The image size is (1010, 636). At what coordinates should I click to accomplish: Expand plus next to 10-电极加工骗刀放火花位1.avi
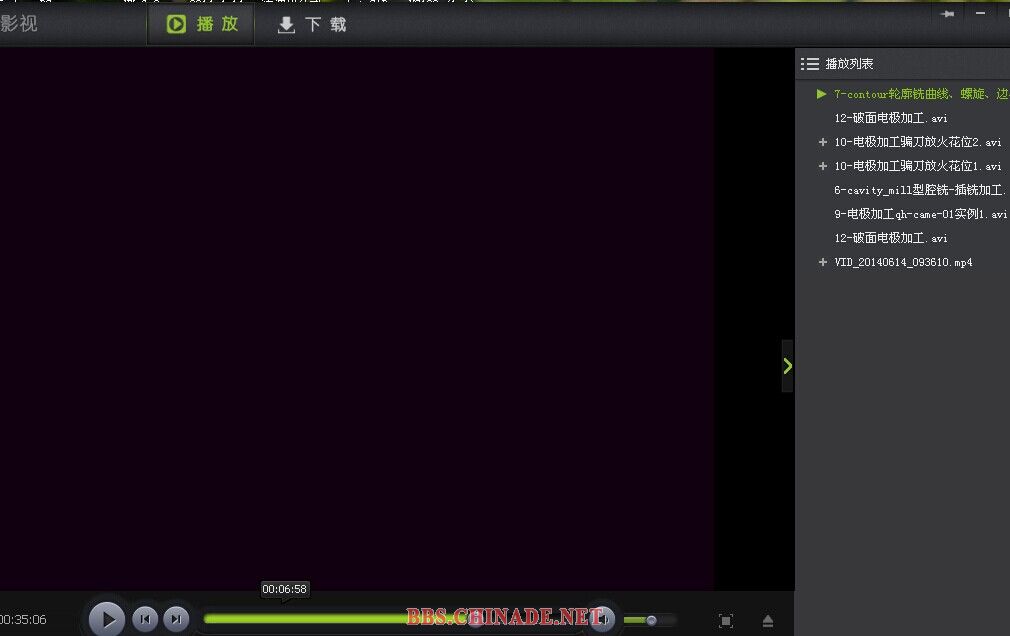click(x=823, y=166)
